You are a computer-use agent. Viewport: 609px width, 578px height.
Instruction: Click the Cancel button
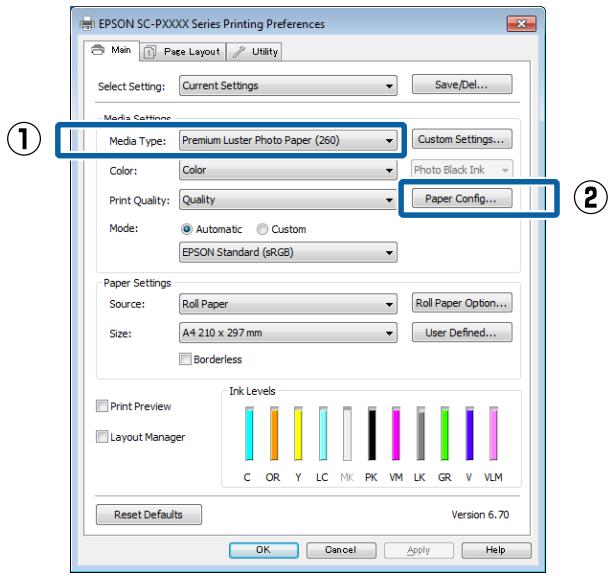(x=341, y=550)
